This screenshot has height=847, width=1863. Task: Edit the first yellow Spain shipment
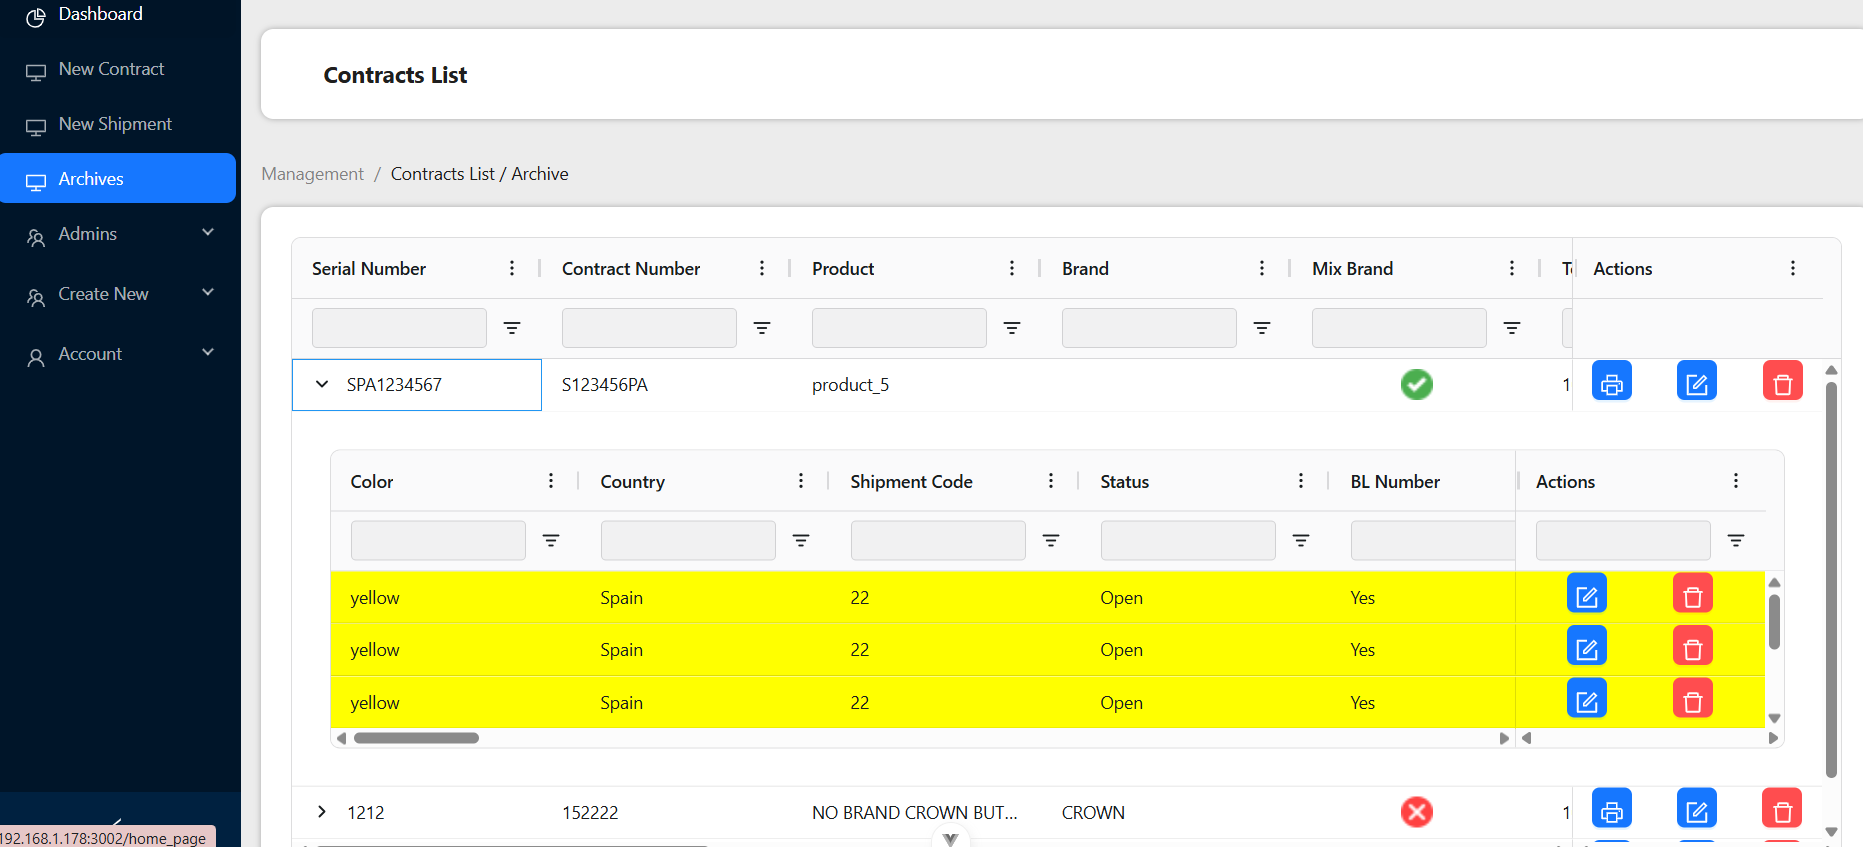[1586, 594]
